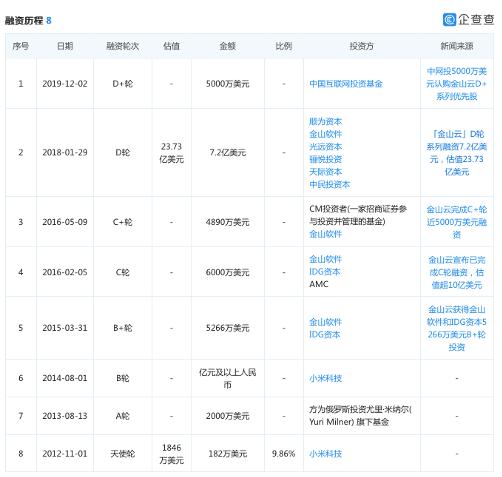Select date cell 2018-01-29

point(65,153)
